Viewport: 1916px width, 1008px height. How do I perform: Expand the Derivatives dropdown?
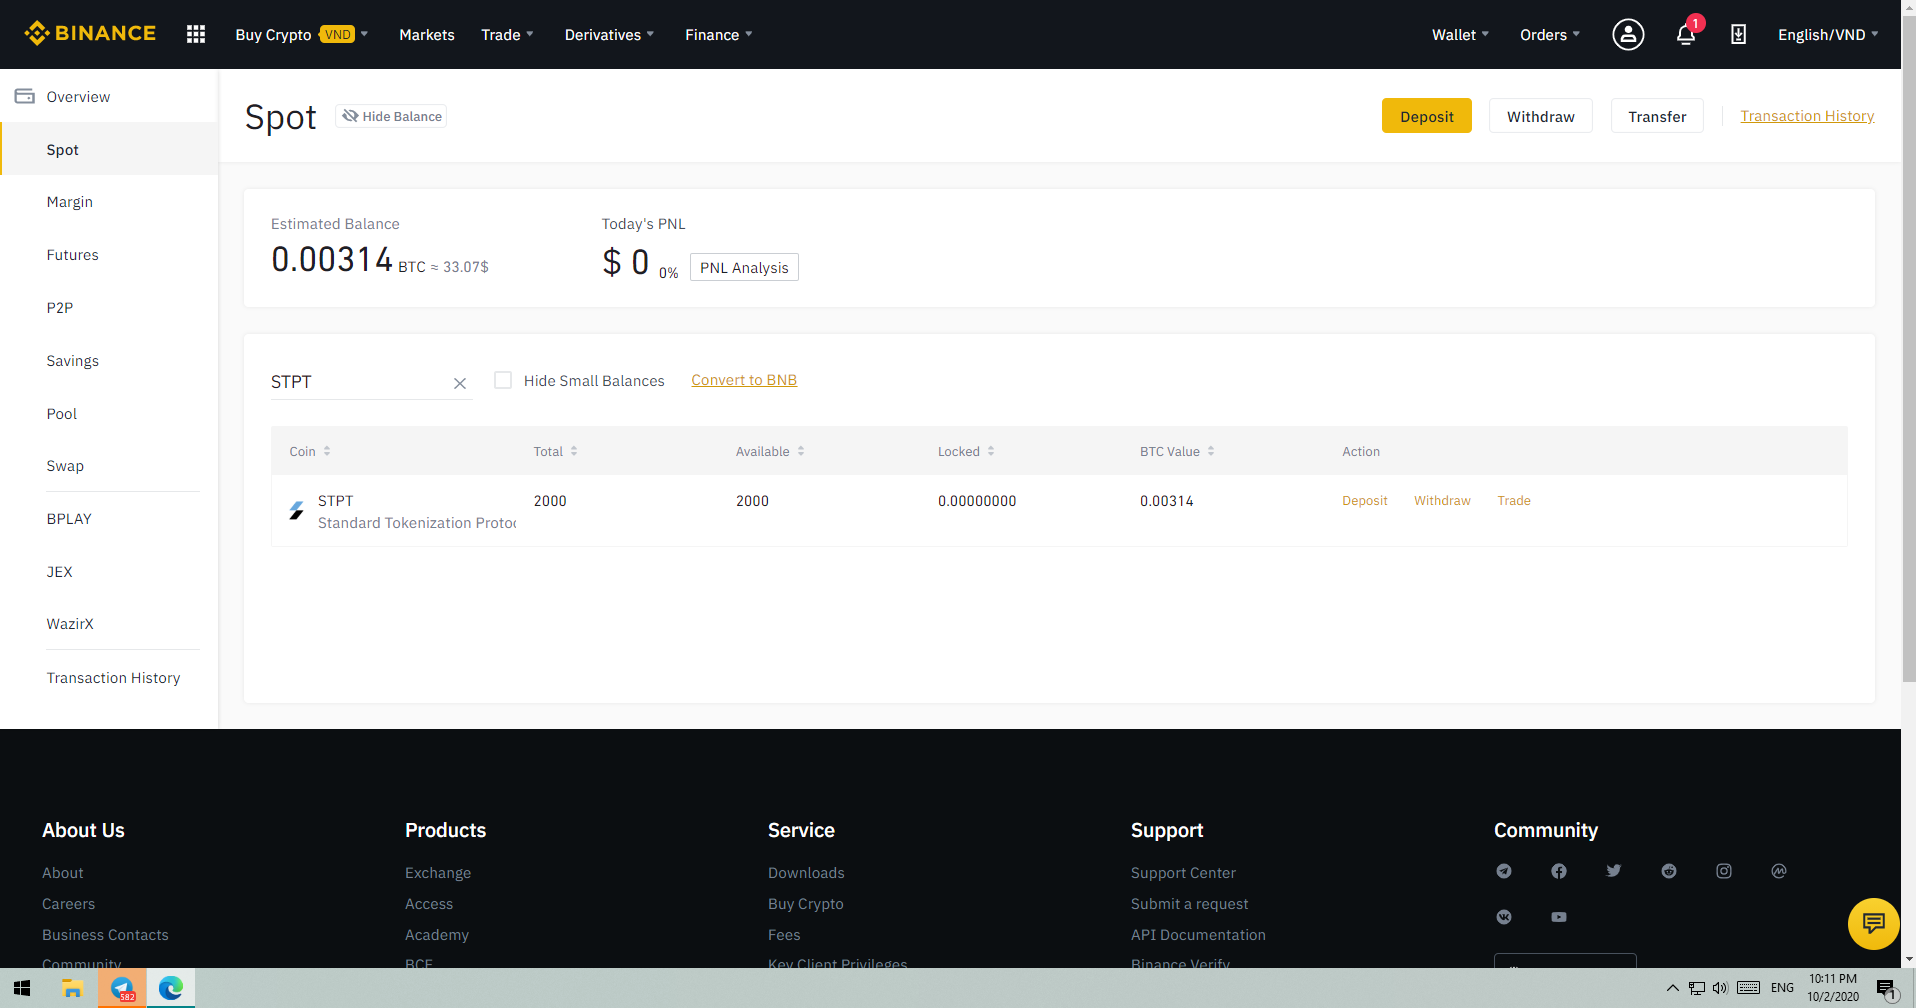click(x=609, y=34)
